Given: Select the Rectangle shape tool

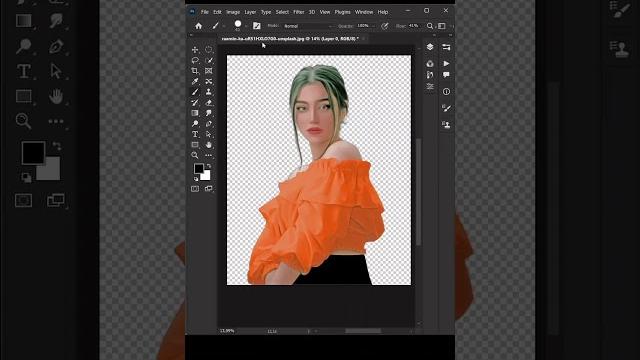Looking at the screenshot, I should click(195, 145).
